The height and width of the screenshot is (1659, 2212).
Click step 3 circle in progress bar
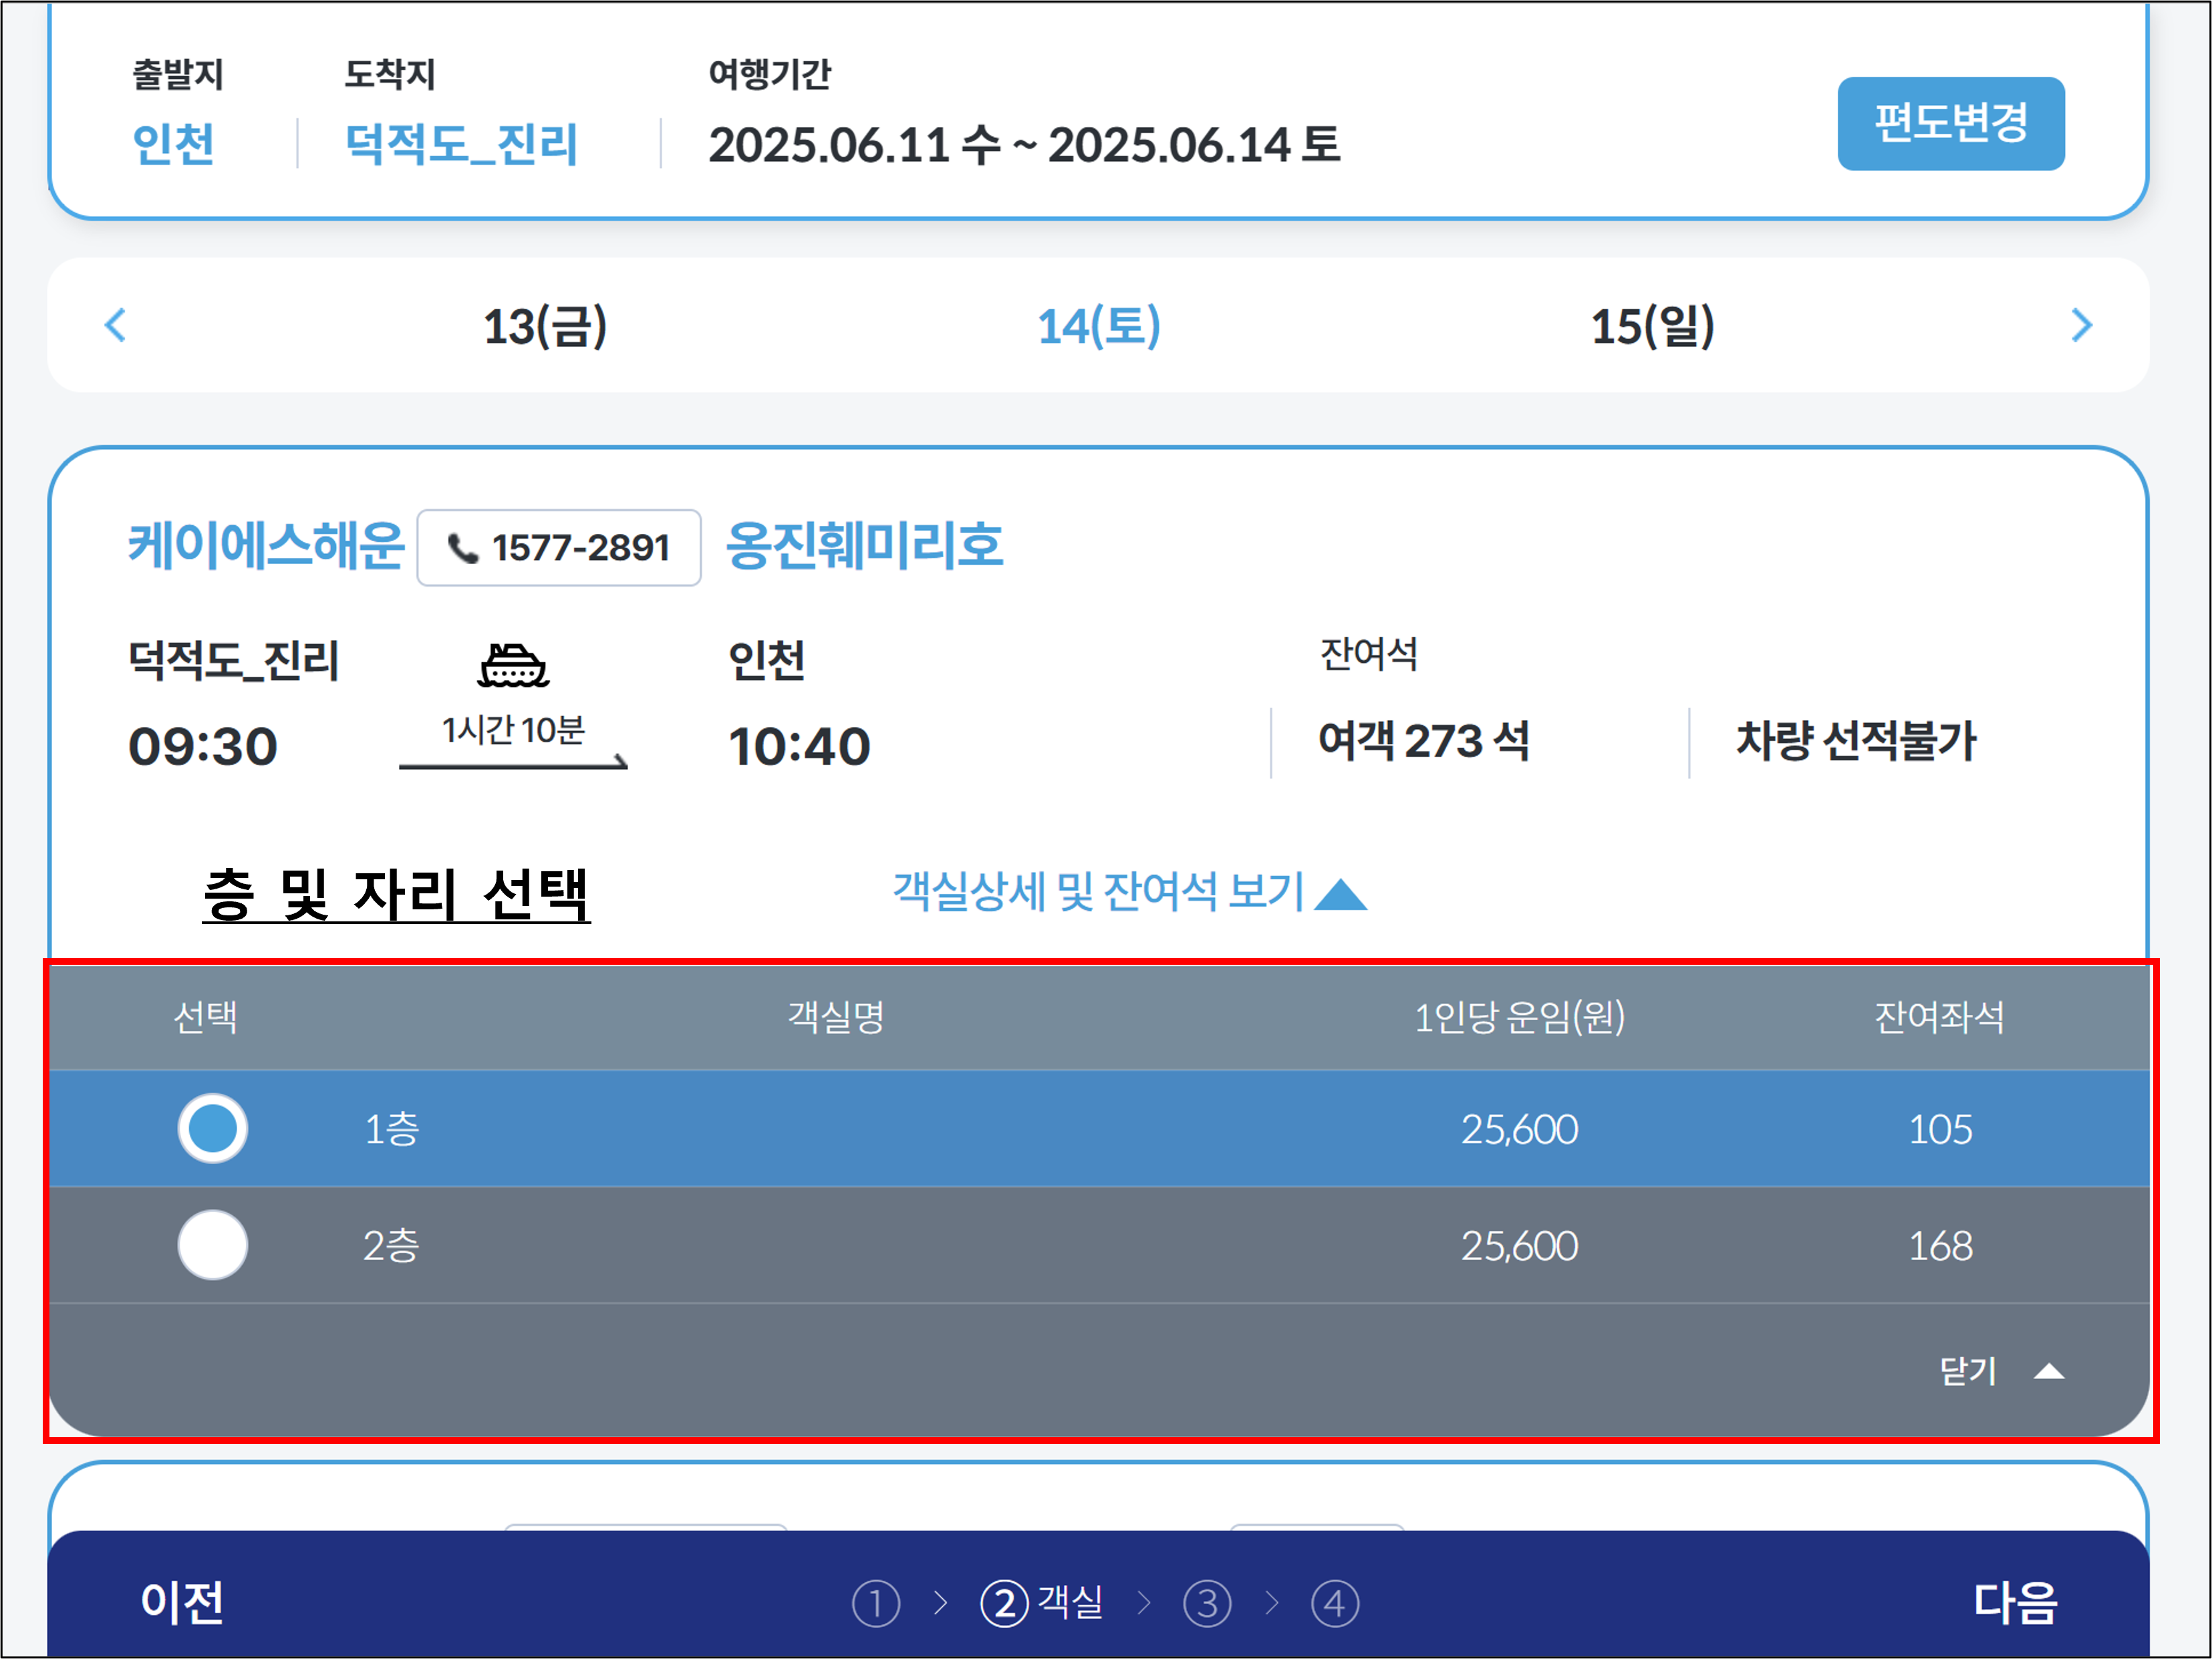1207,1603
